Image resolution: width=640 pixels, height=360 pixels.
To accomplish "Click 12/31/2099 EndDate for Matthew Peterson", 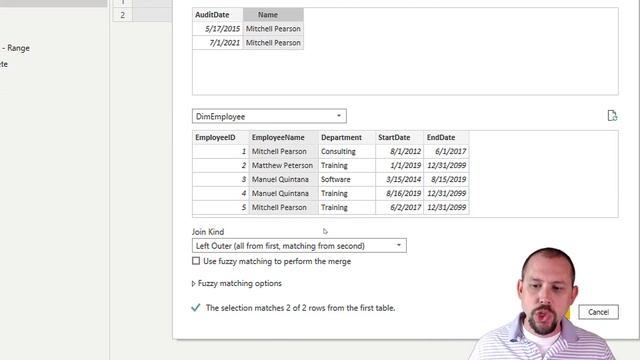I will coord(447,165).
